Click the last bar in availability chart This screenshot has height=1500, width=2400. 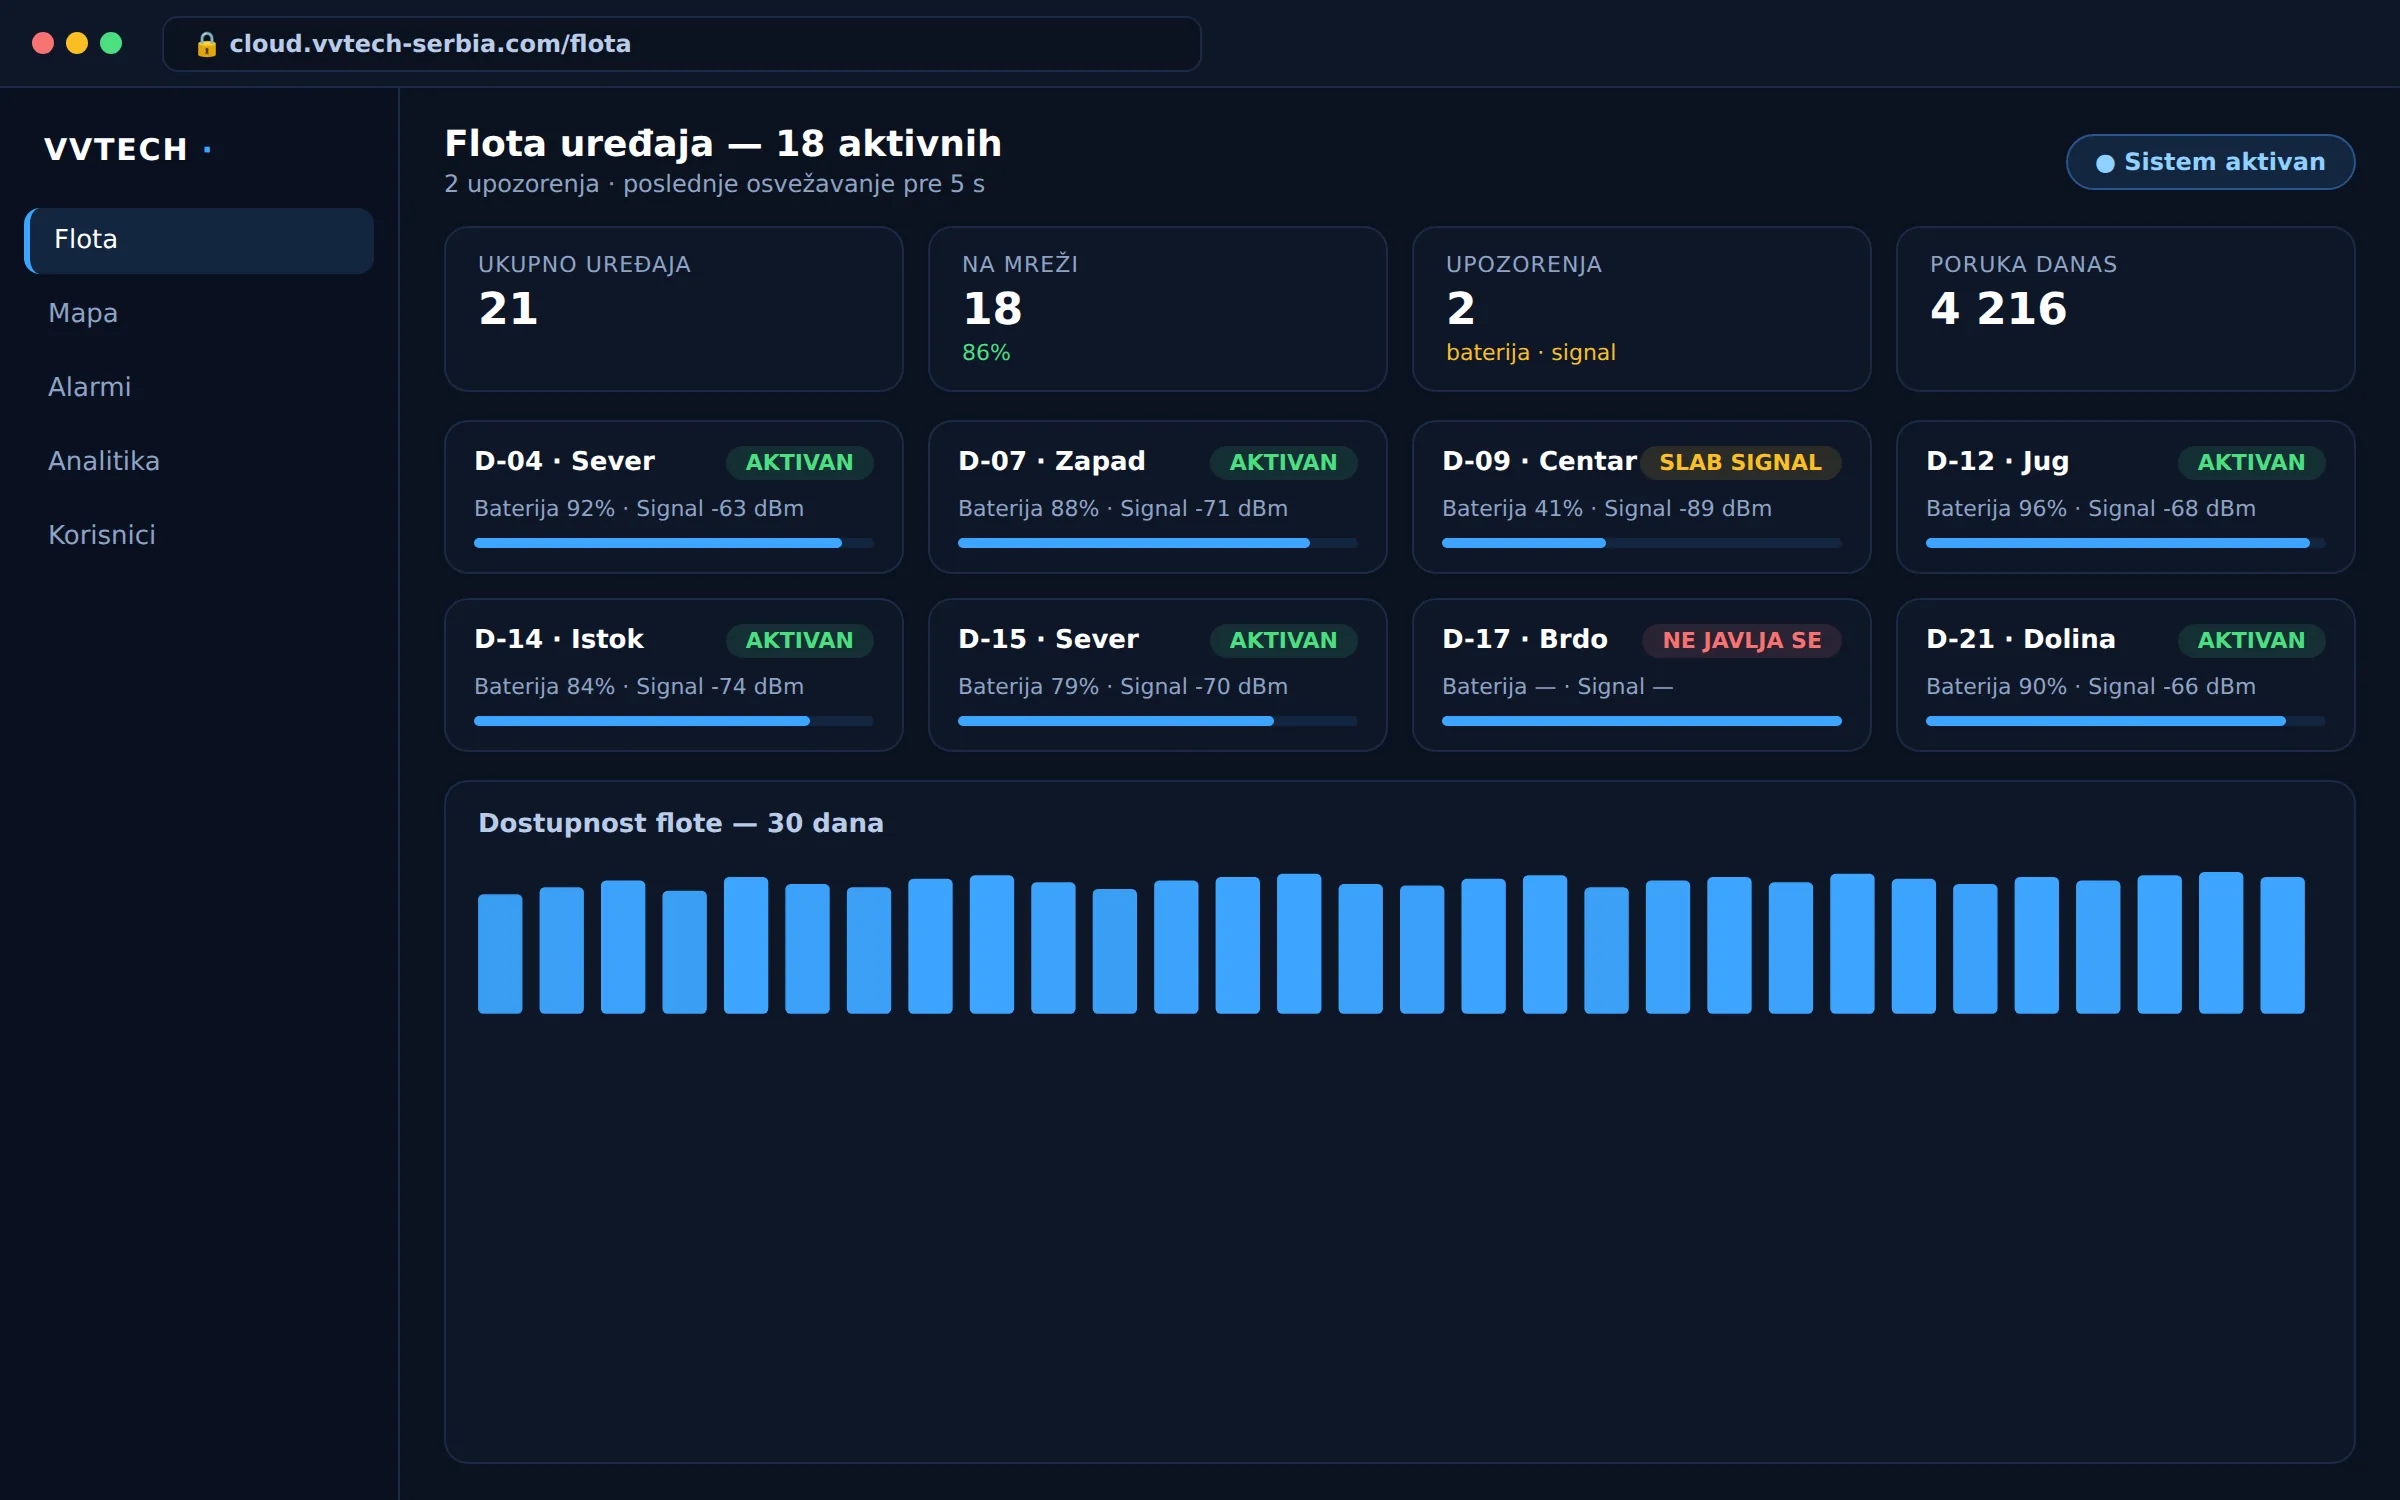point(2282,946)
